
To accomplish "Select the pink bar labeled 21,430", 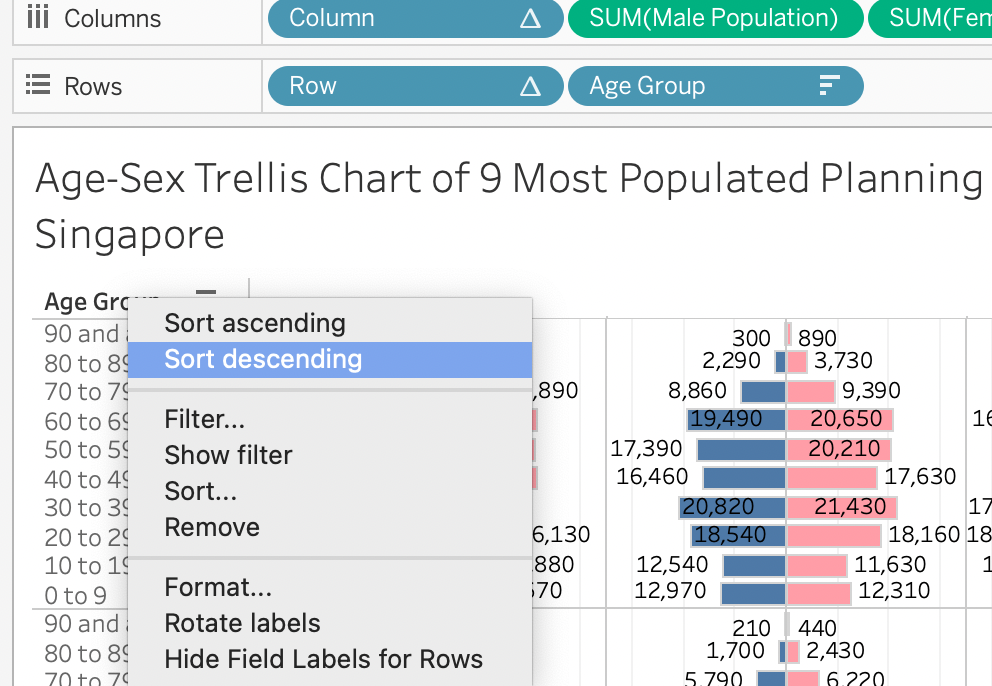I will click(x=841, y=507).
